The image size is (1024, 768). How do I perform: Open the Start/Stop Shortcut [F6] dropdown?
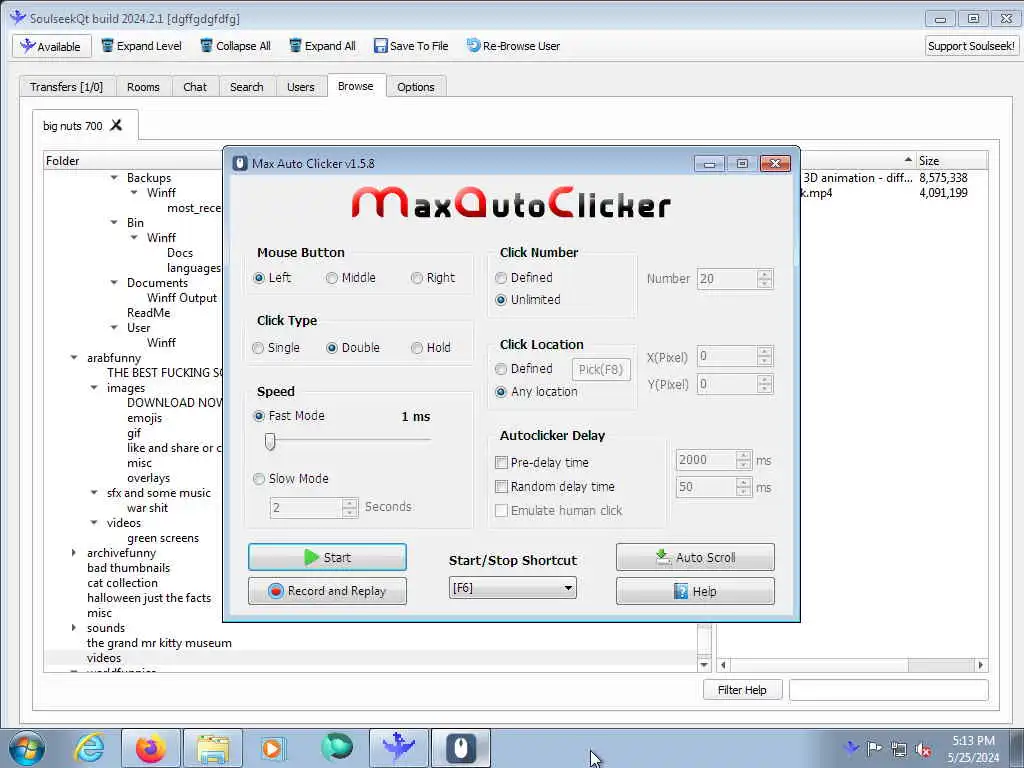[x=513, y=588]
